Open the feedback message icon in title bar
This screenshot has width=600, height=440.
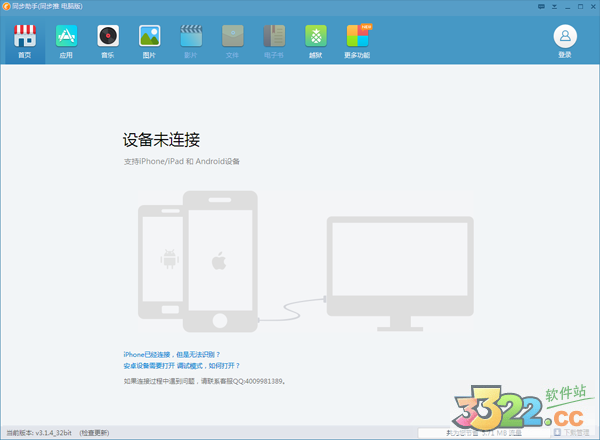(541, 7)
